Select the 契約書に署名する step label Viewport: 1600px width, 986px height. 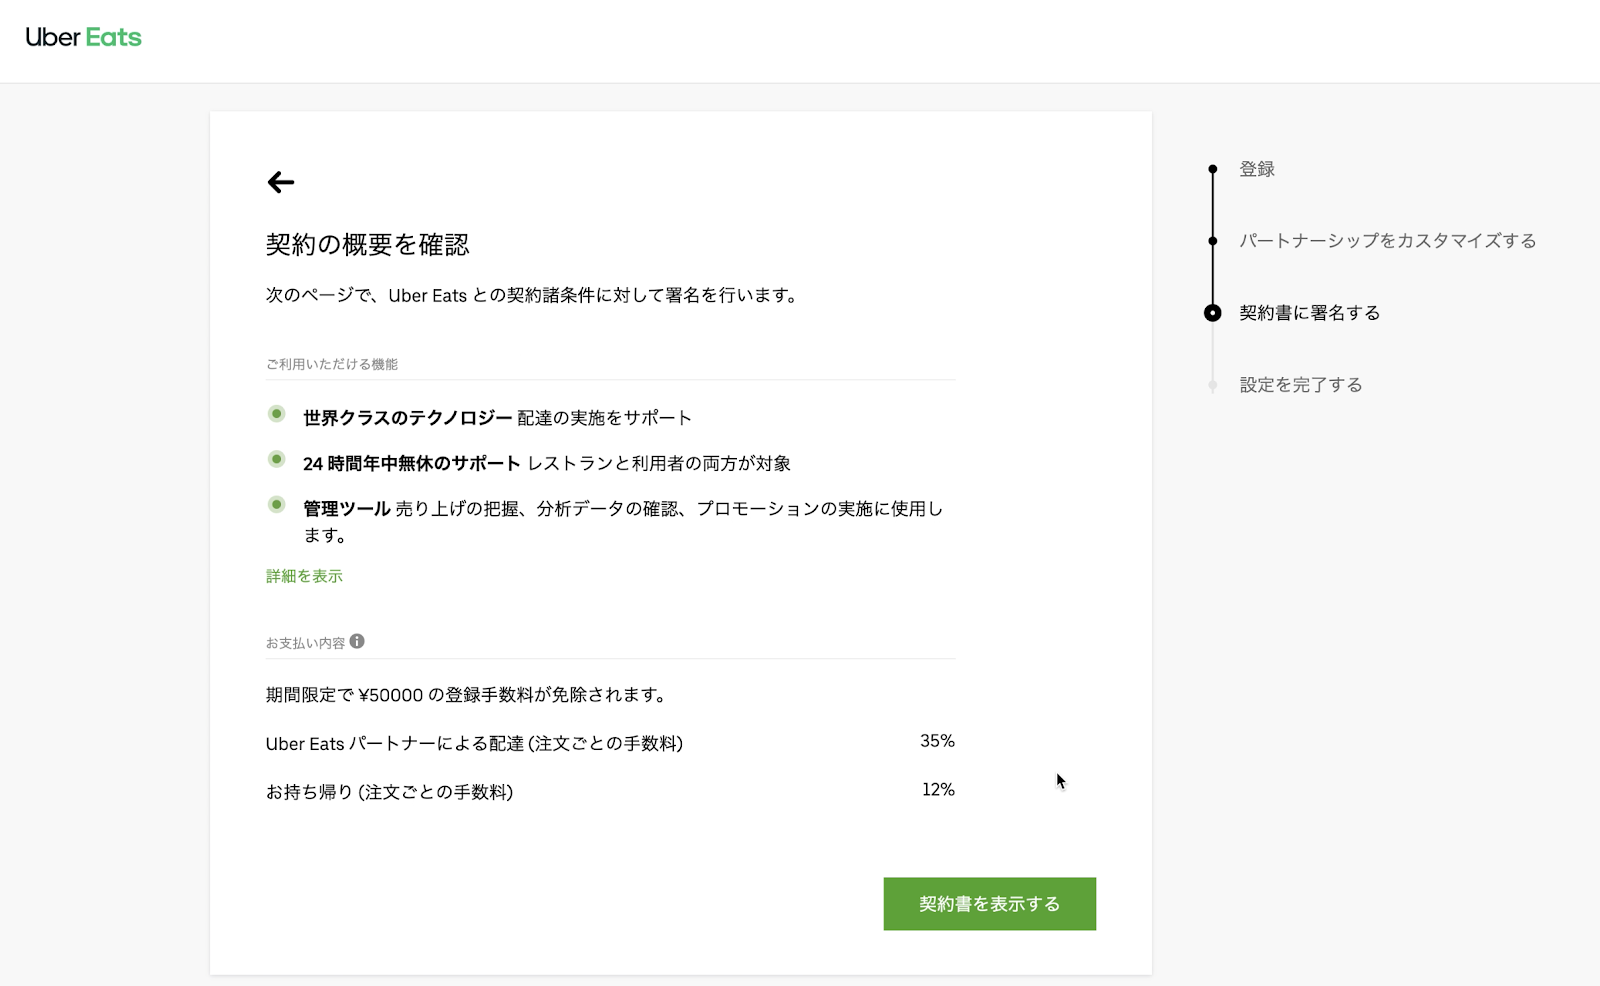click(1309, 312)
